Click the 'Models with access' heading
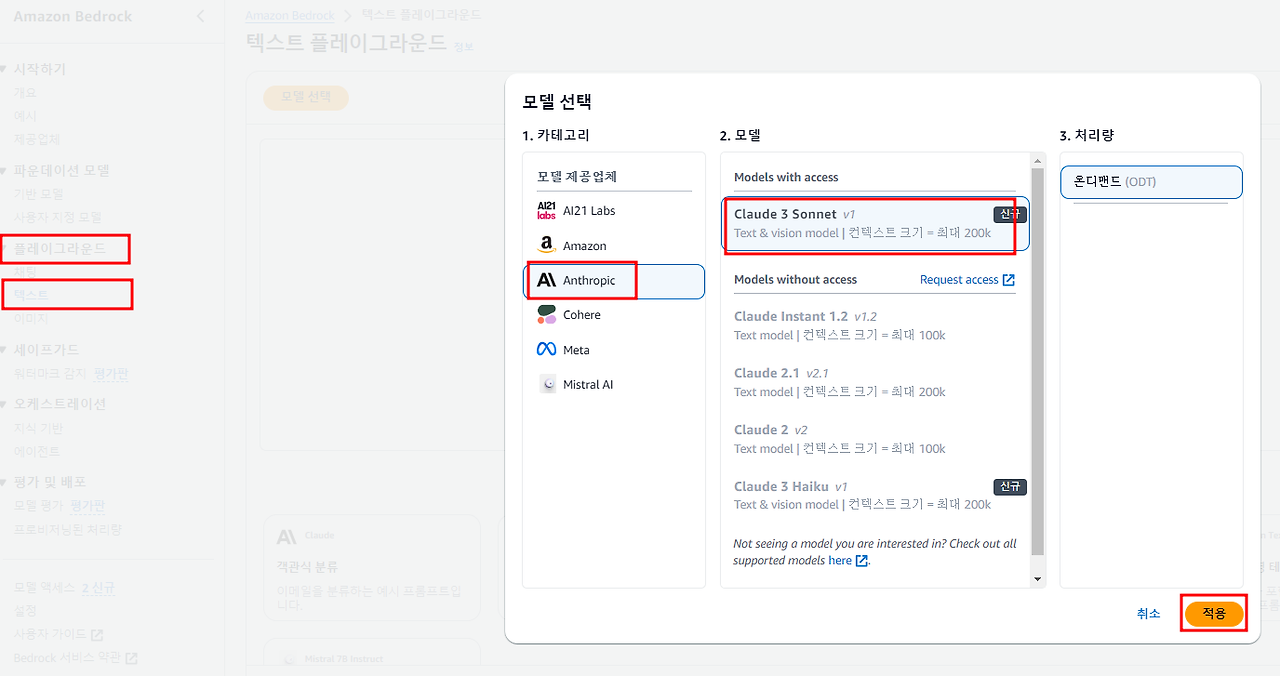Viewport: 1280px width, 676px height. click(x=786, y=177)
